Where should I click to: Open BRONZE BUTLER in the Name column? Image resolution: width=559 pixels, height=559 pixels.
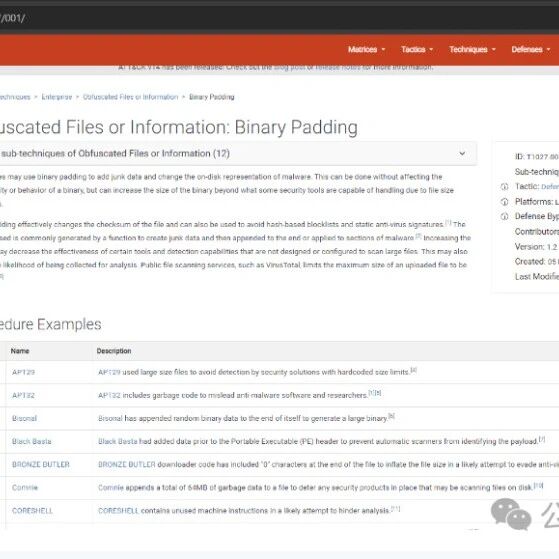[x=41, y=465]
